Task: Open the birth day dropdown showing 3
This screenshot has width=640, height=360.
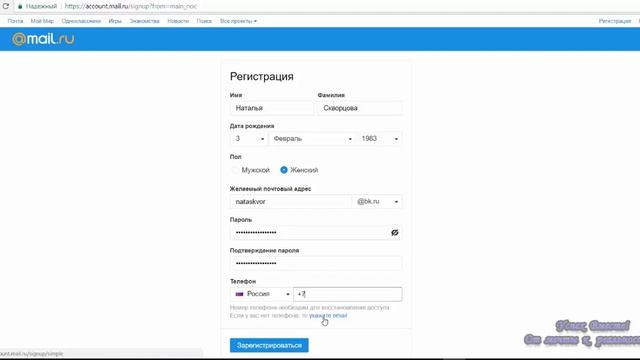Action: pyautogui.click(x=249, y=139)
